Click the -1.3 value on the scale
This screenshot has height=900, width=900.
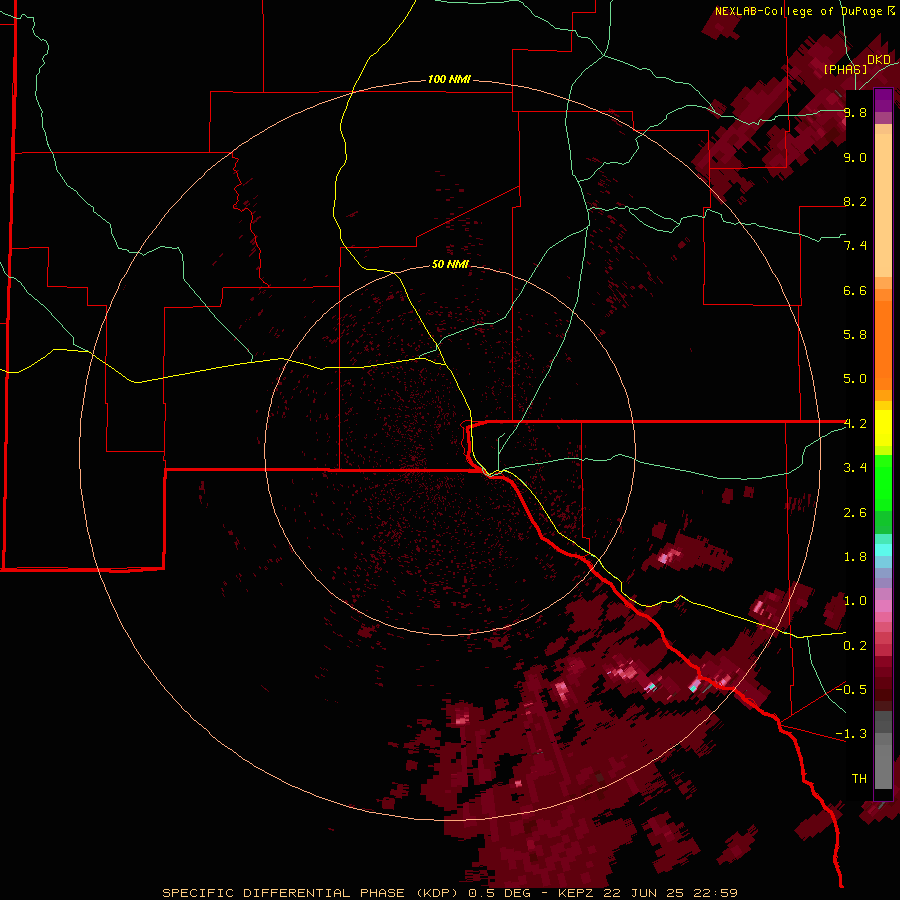point(851,734)
